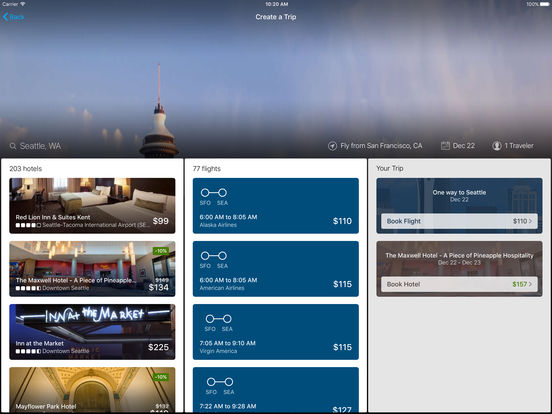Screen dimensions: 552x414
Task: Open the 1 Traveler selector
Action: [x=513, y=146]
